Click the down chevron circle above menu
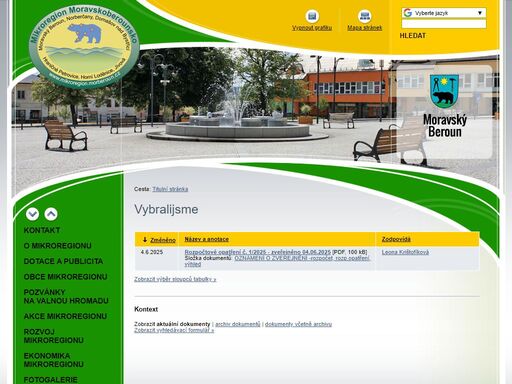Viewport: 512px width, 384px height. [x=32, y=214]
